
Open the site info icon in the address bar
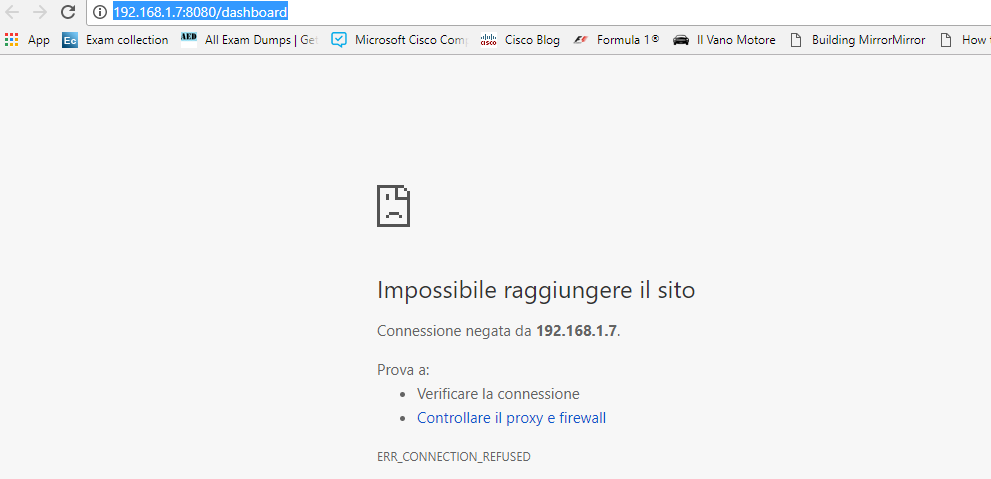100,12
